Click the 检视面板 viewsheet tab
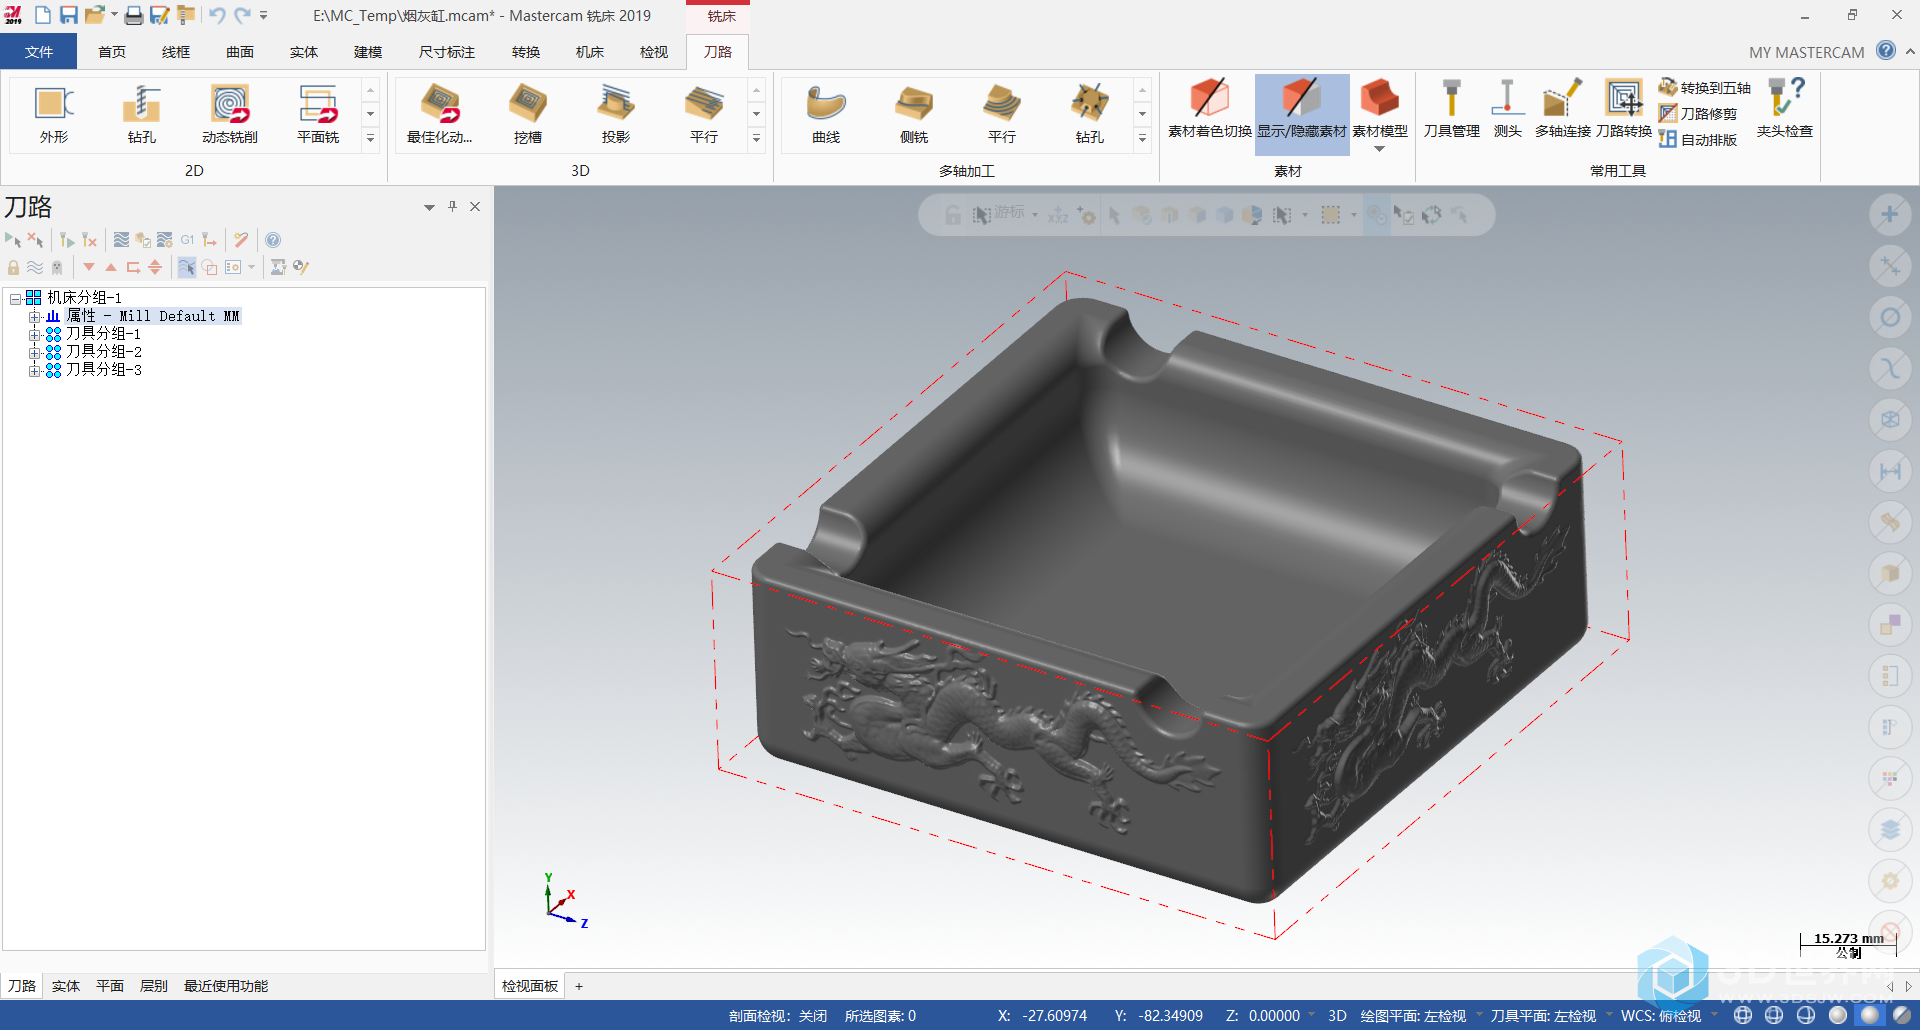 [x=530, y=986]
